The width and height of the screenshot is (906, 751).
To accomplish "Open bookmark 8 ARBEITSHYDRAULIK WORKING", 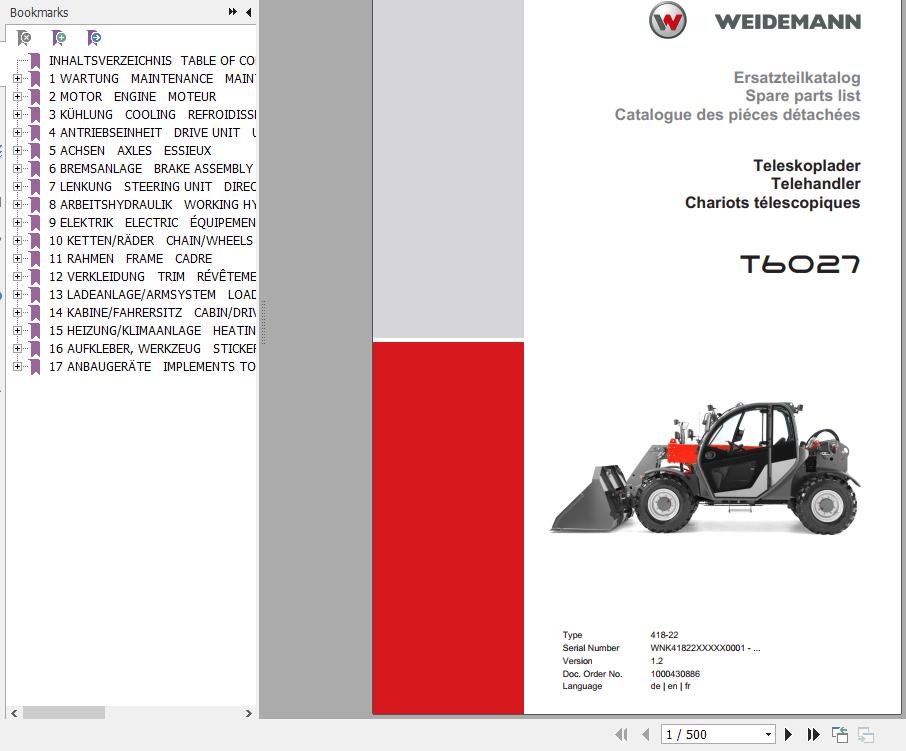I will click(153, 205).
